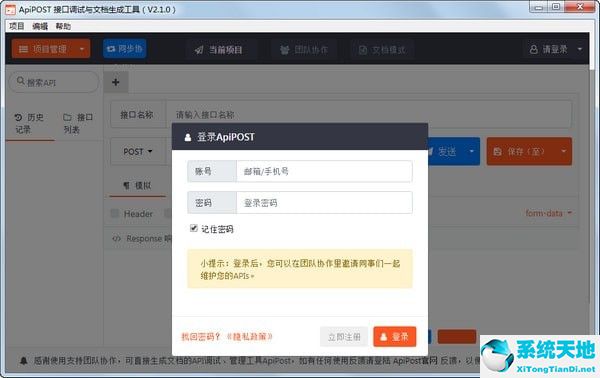Screen dimensions: 600x378
Task: Click the ApiPOST title bar app icon
Action: tap(10, 10)
